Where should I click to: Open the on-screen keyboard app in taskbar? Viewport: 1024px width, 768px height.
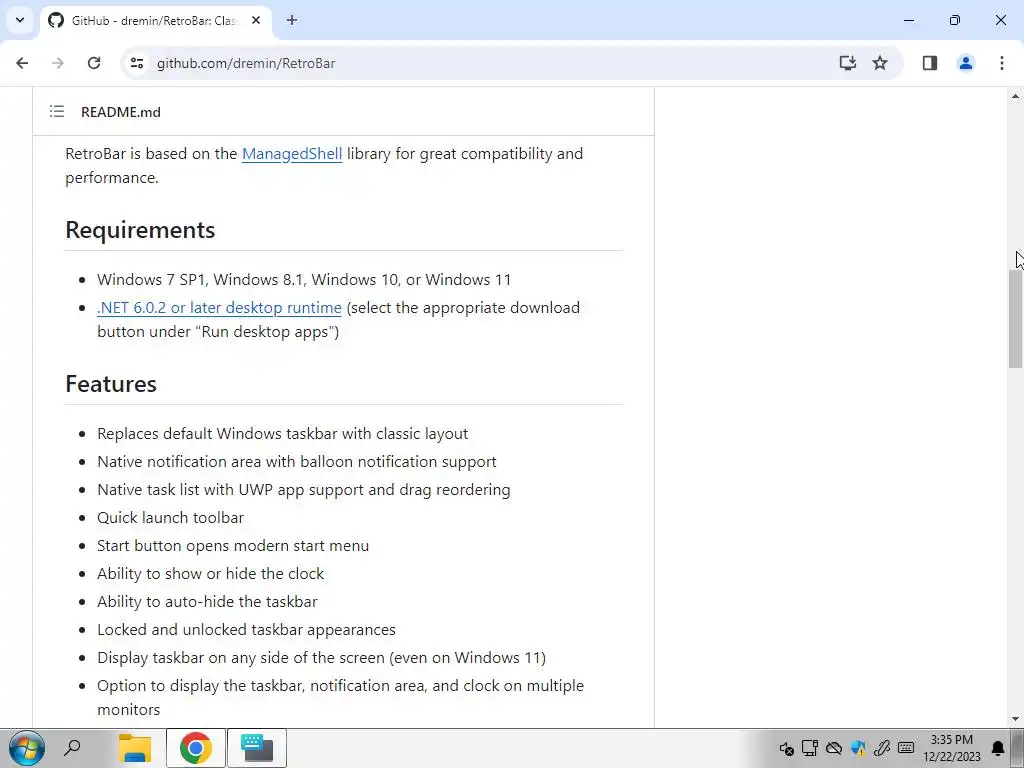pyautogui.click(x=257, y=748)
